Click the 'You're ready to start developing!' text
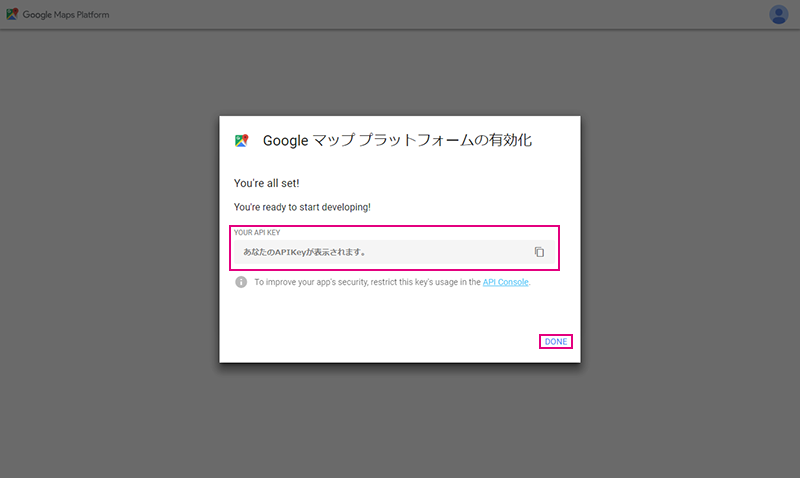This screenshot has height=478, width=800. point(302,207)
